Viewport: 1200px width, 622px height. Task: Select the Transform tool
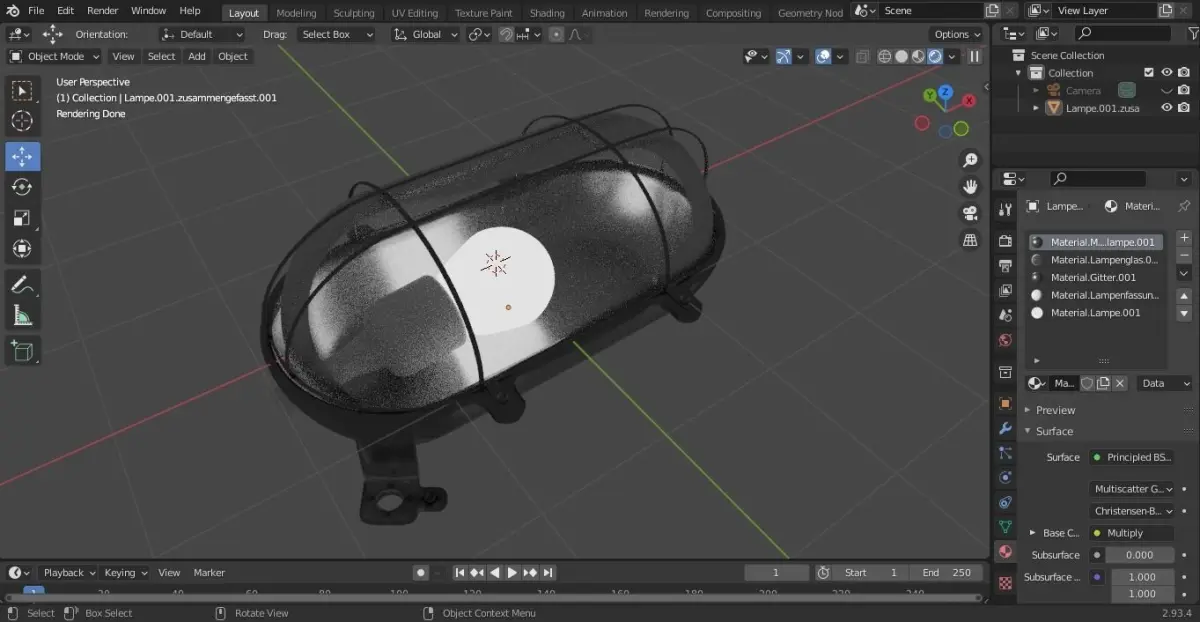click(22, 249)
